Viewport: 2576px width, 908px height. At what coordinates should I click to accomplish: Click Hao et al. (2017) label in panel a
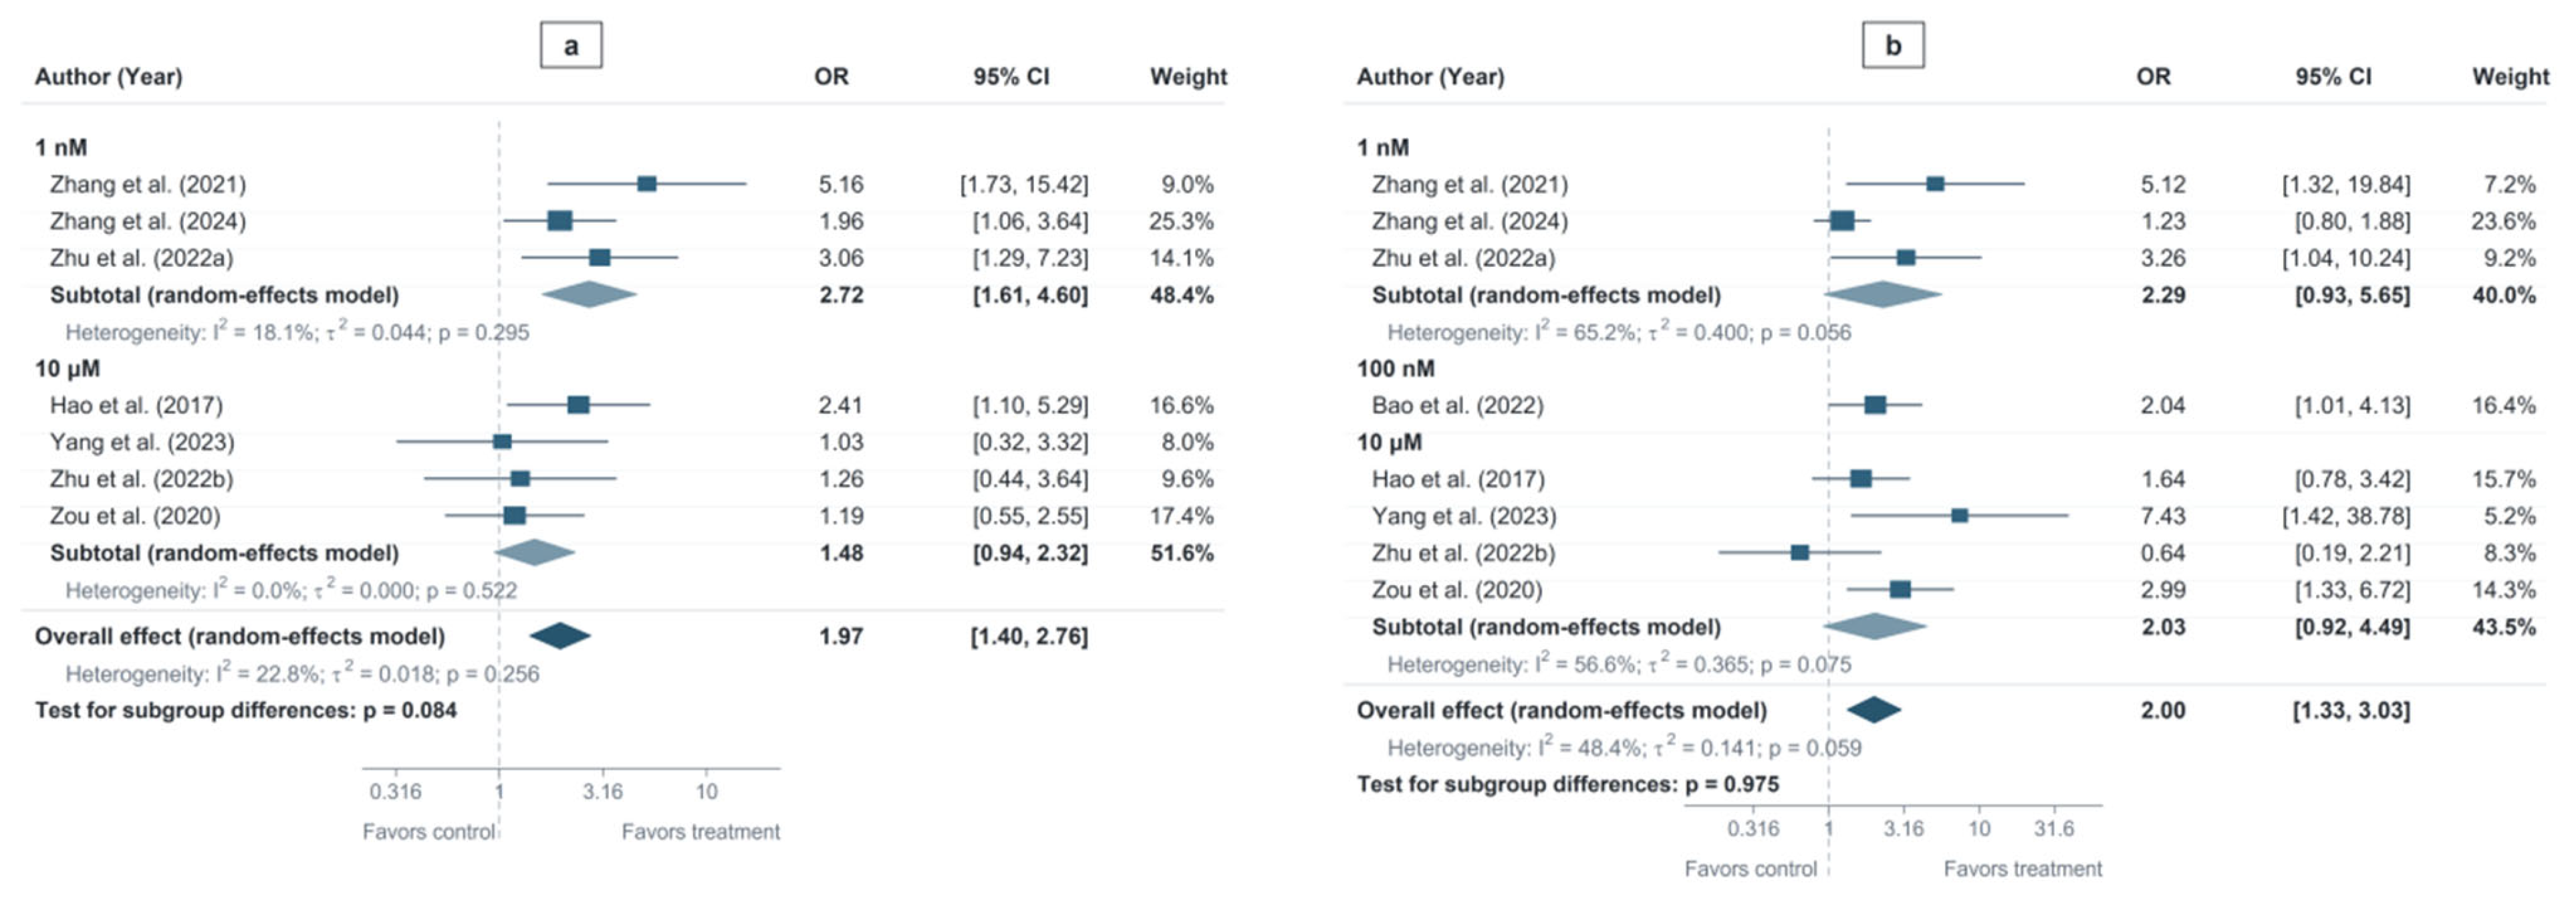pyautogui.click(x=136, y=405)
